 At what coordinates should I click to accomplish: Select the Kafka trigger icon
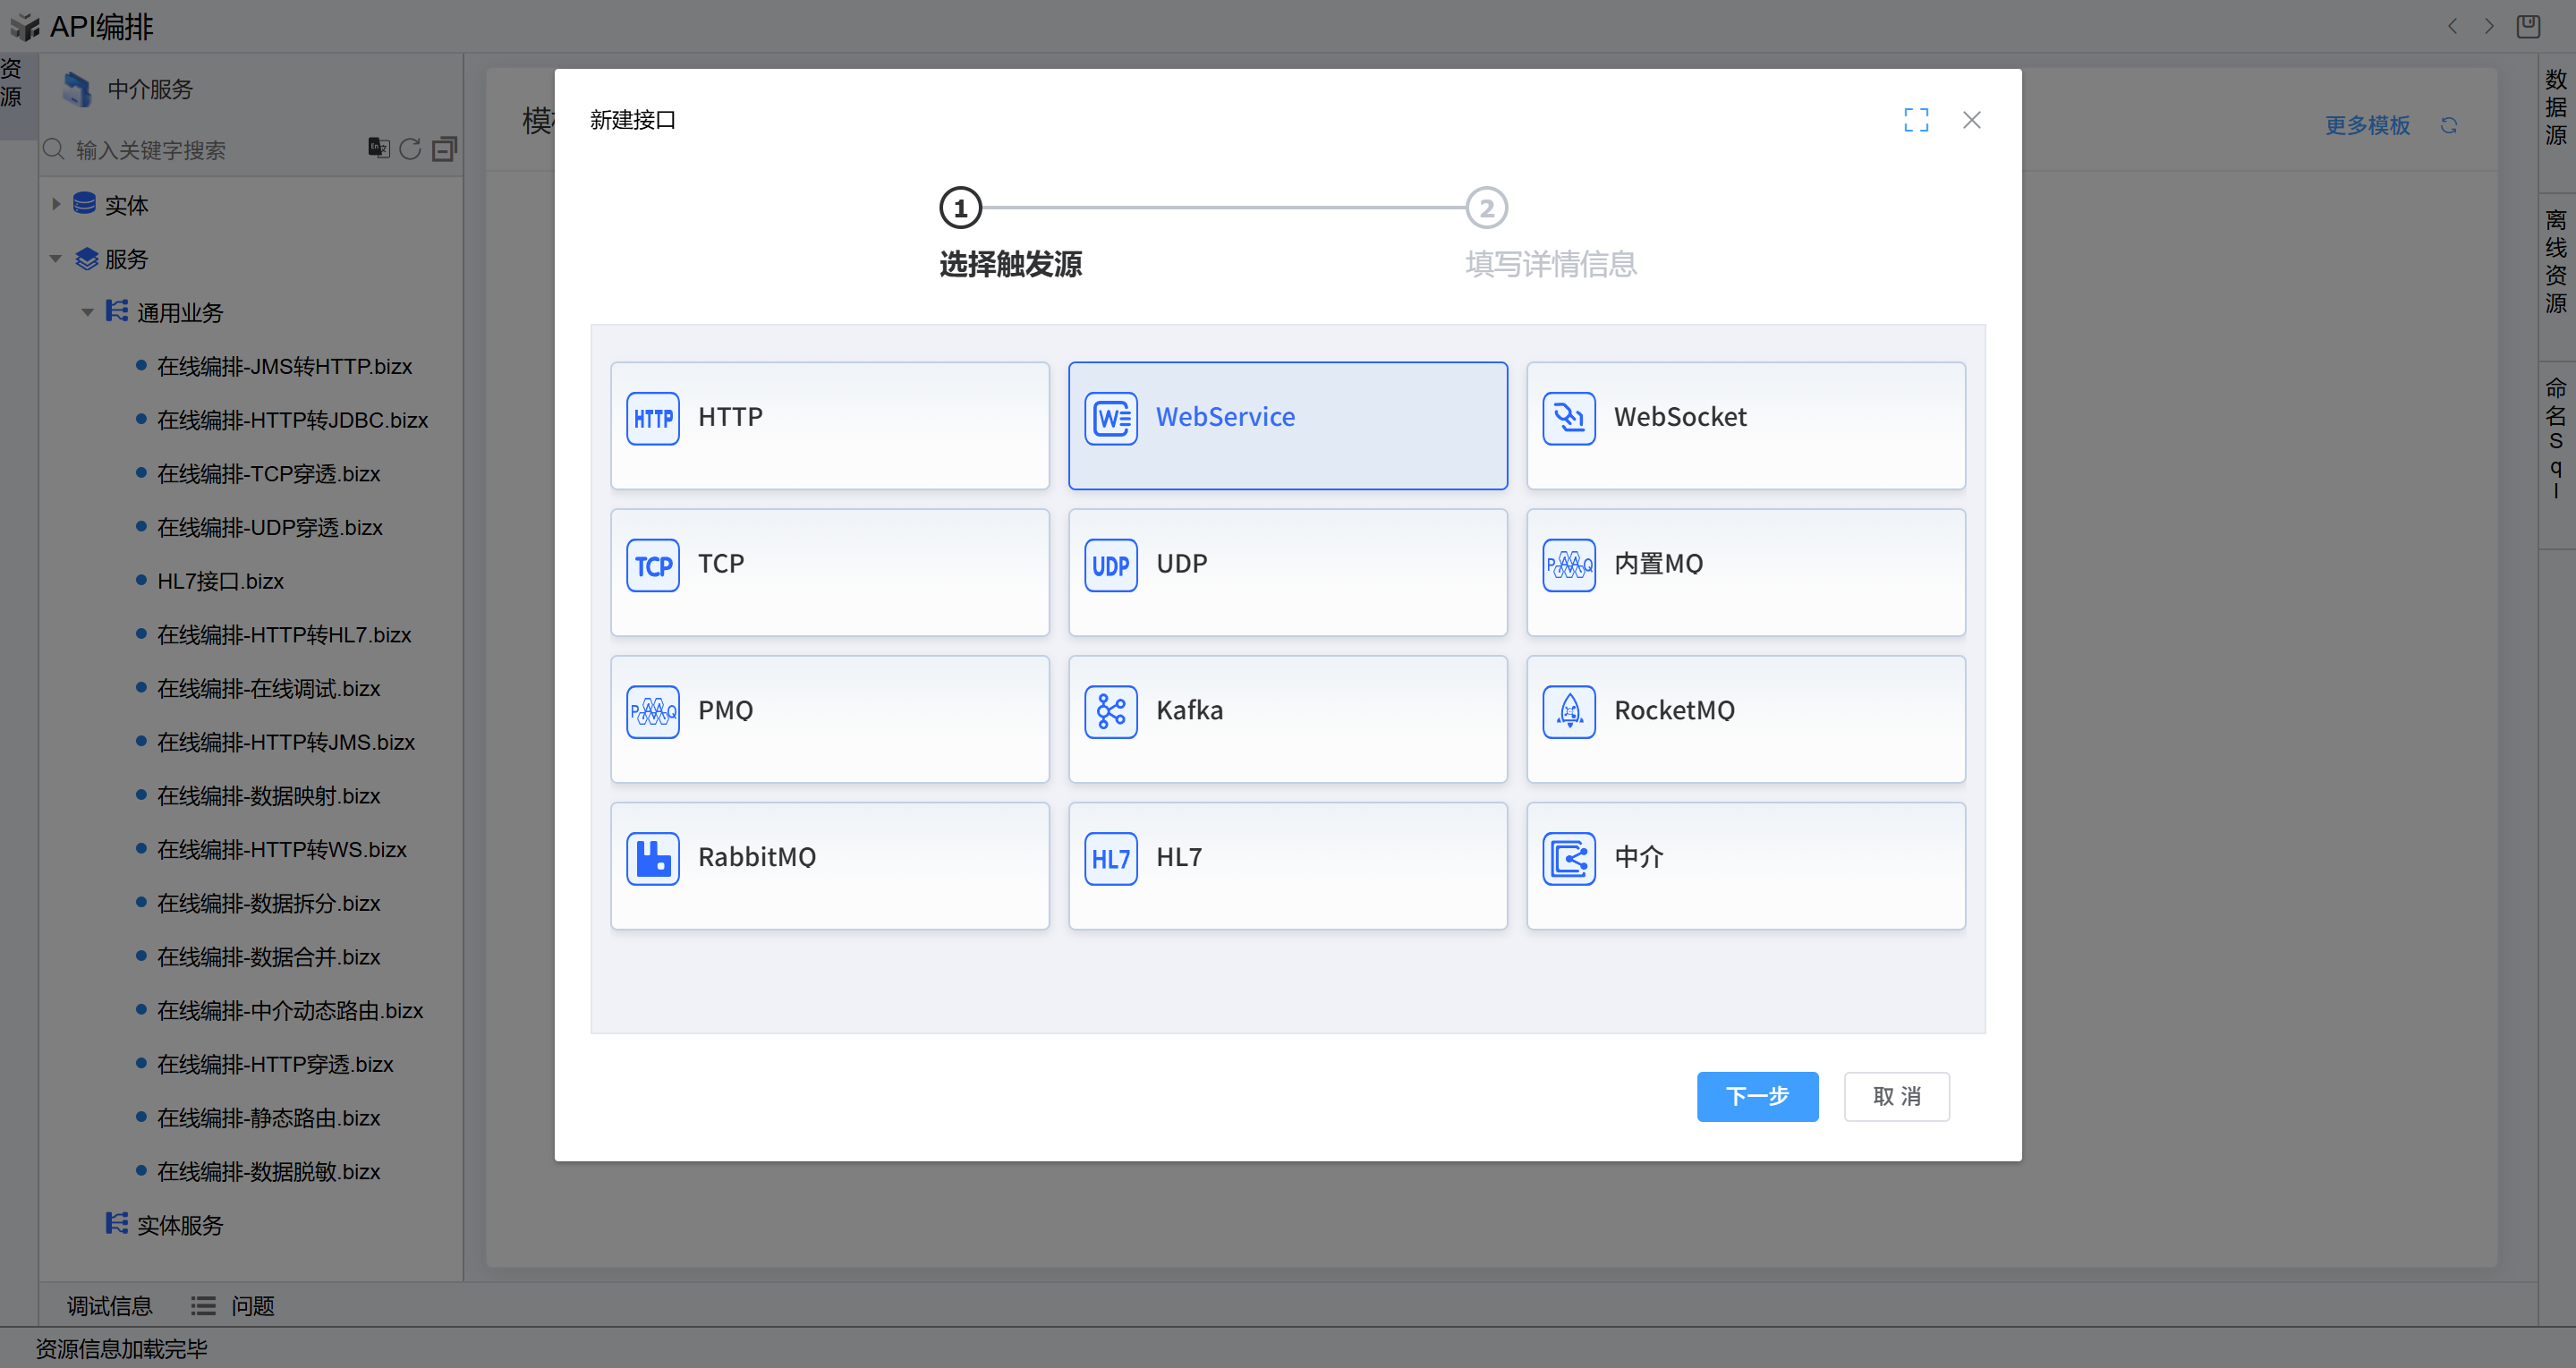[1110, 711]
